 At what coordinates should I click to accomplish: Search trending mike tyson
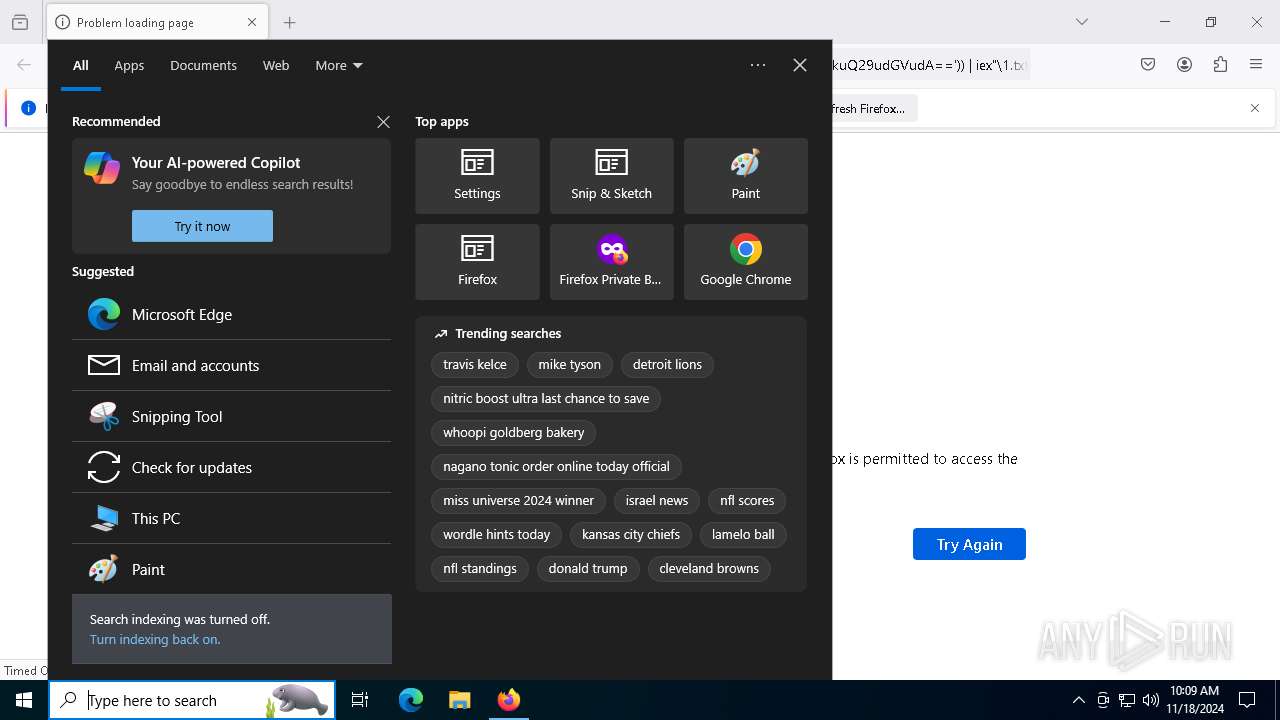(569, 364)
